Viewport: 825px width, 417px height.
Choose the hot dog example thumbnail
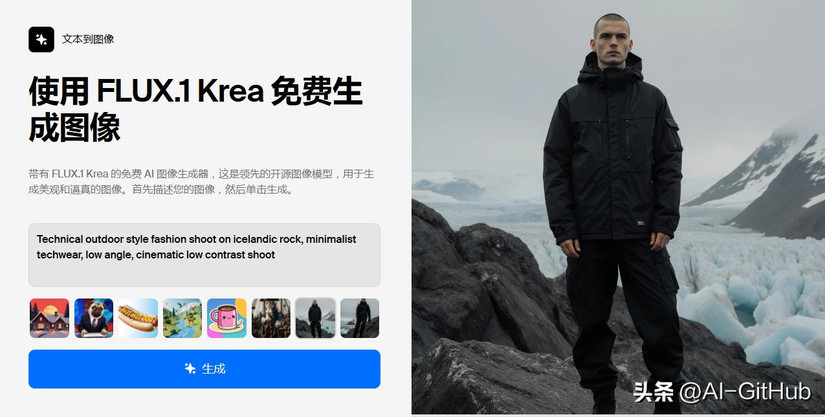tap(138, 318)
